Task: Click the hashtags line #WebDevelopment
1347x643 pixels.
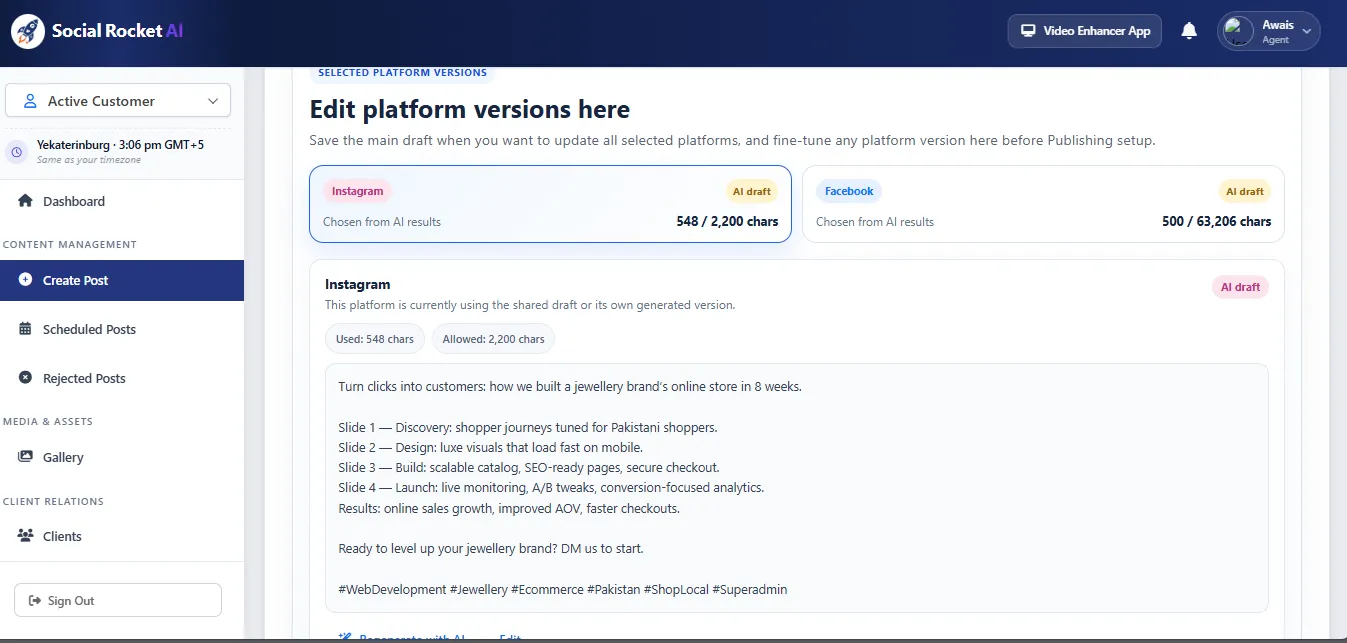Action: click(x=563, y=589)
